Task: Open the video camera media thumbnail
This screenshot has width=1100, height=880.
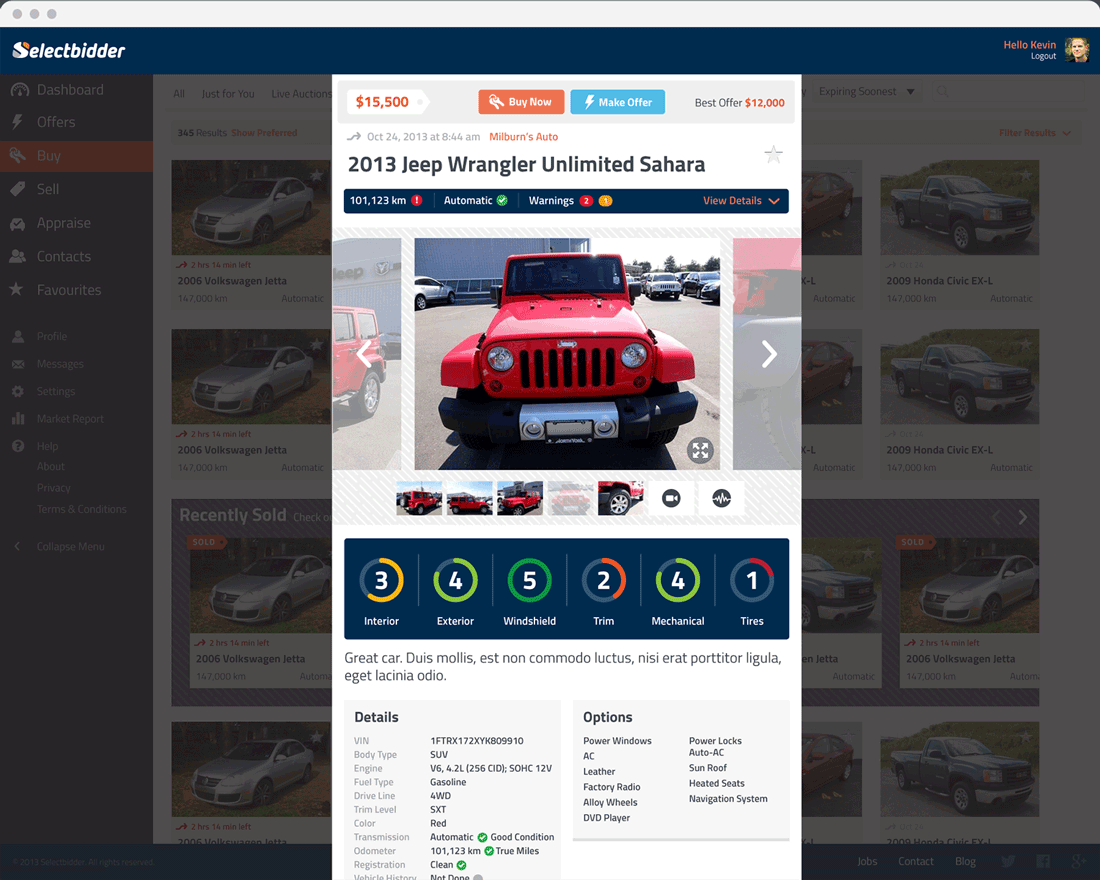Action: (x=671, y=498)
